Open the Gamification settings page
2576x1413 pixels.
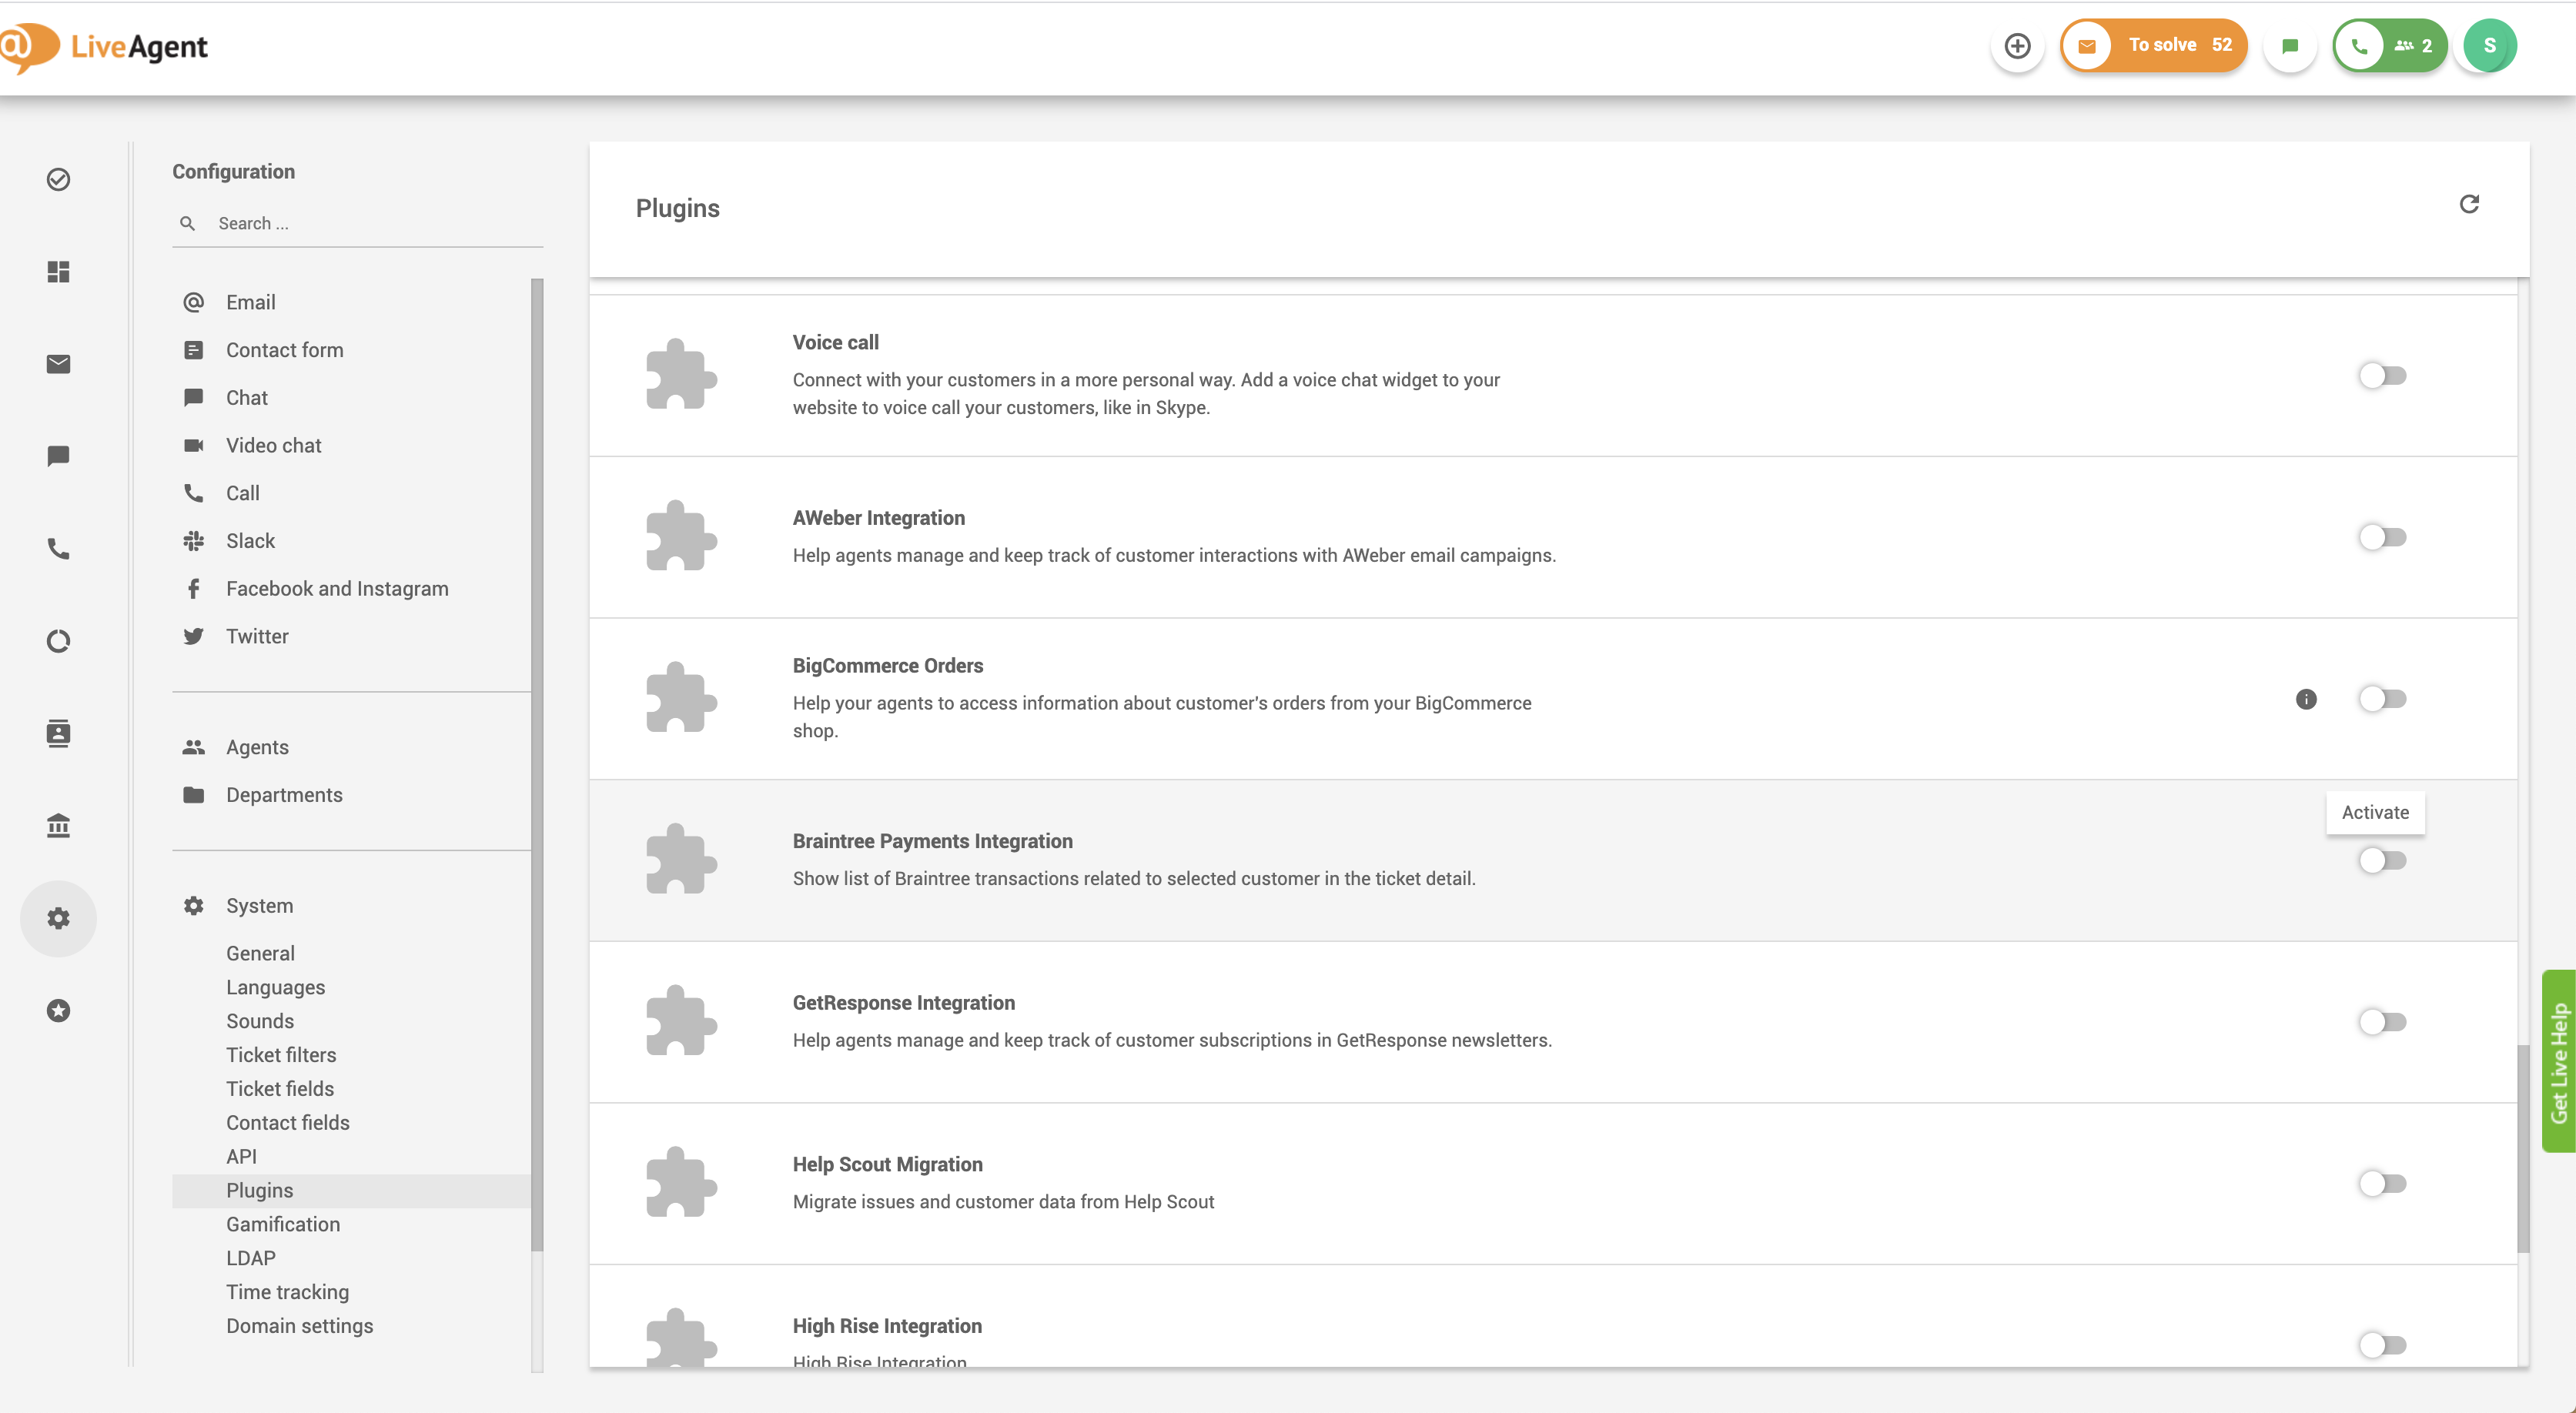click(x=283, y=1224)
